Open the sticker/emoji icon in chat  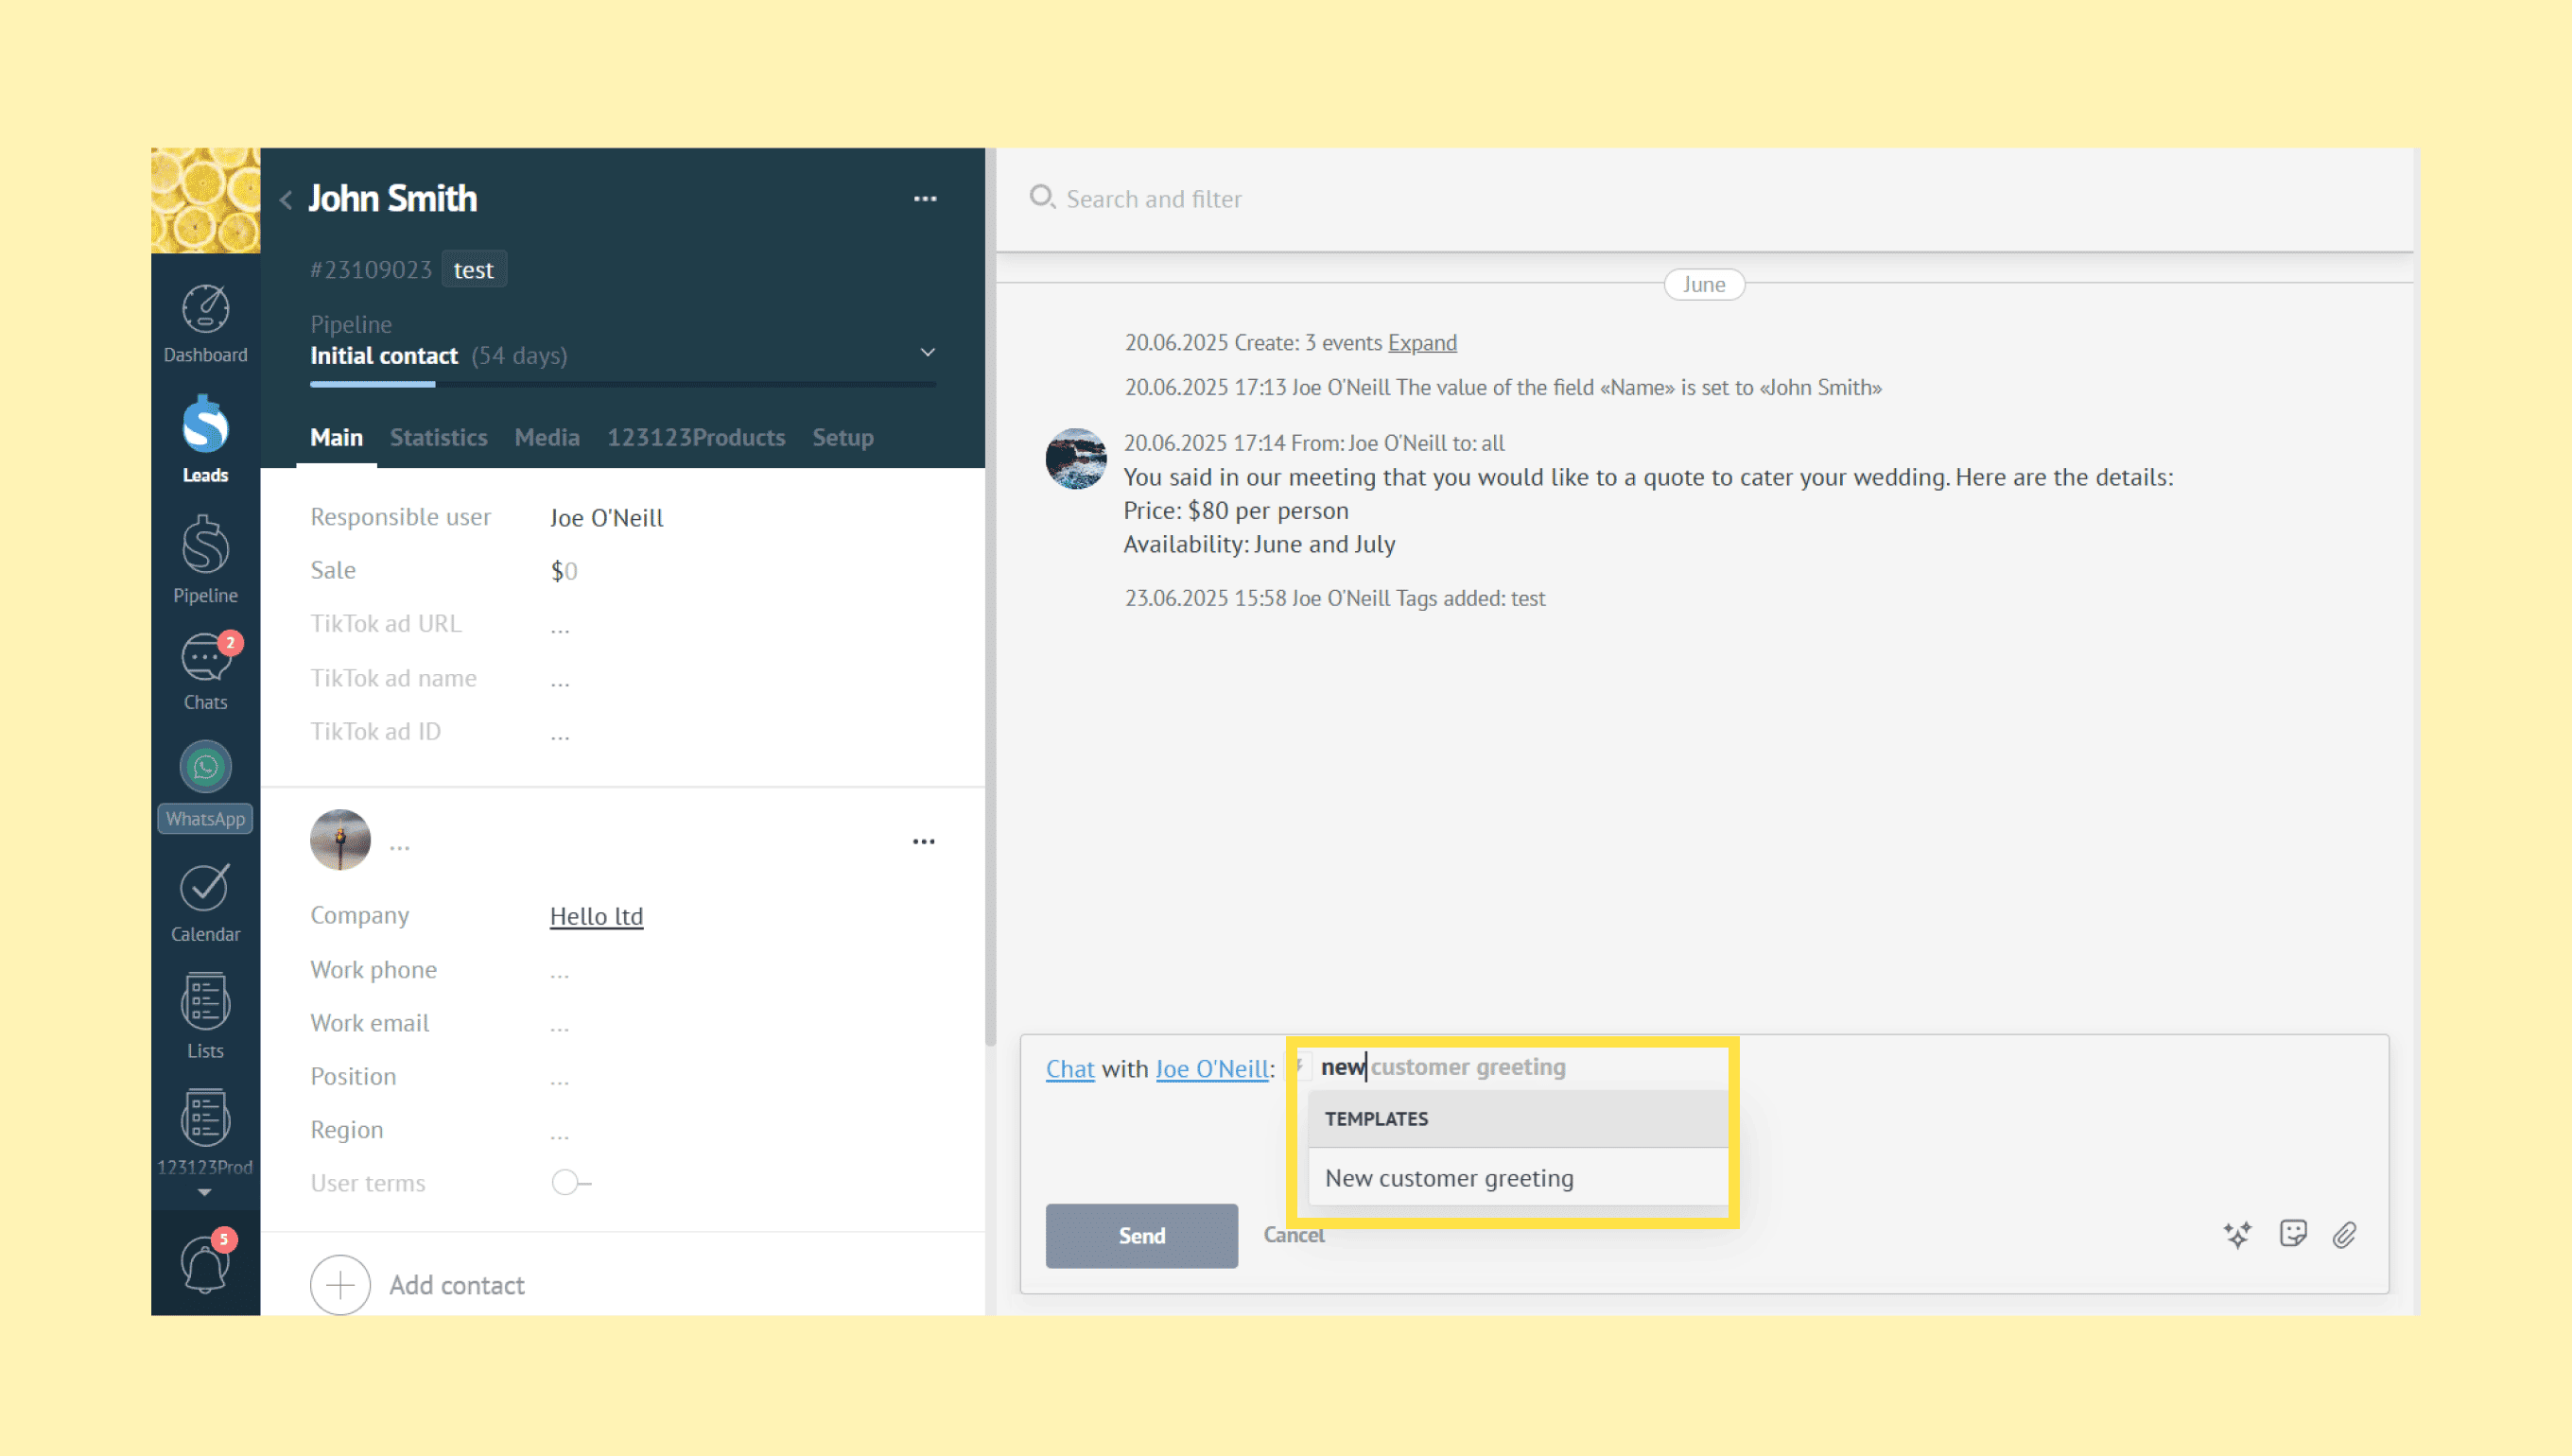2292,1234
